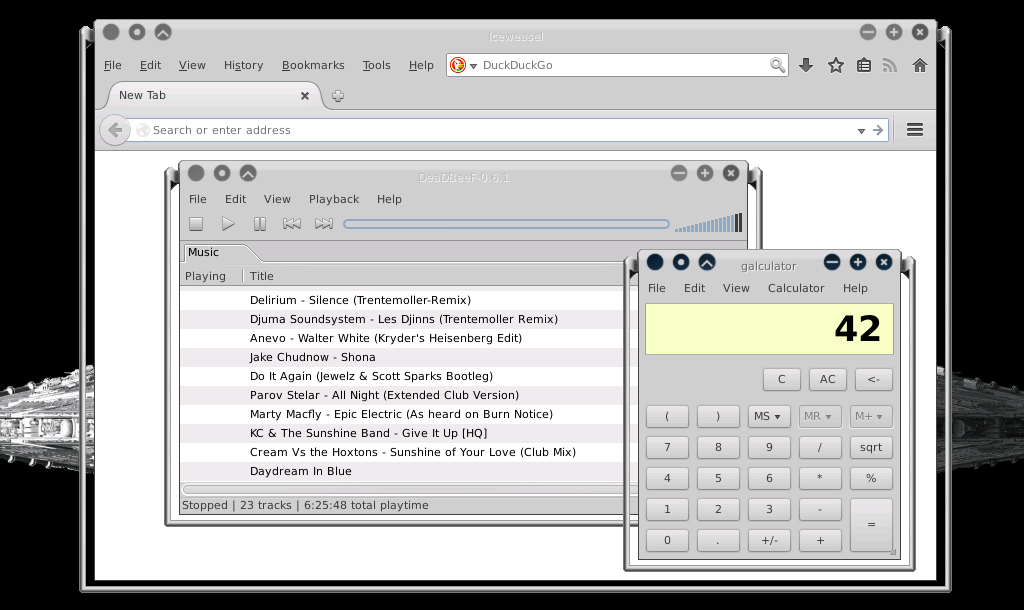Bookmark this page with star icon
Image resolution: width=1024 pixels, height=610 pixels.
tap(835, 65)
